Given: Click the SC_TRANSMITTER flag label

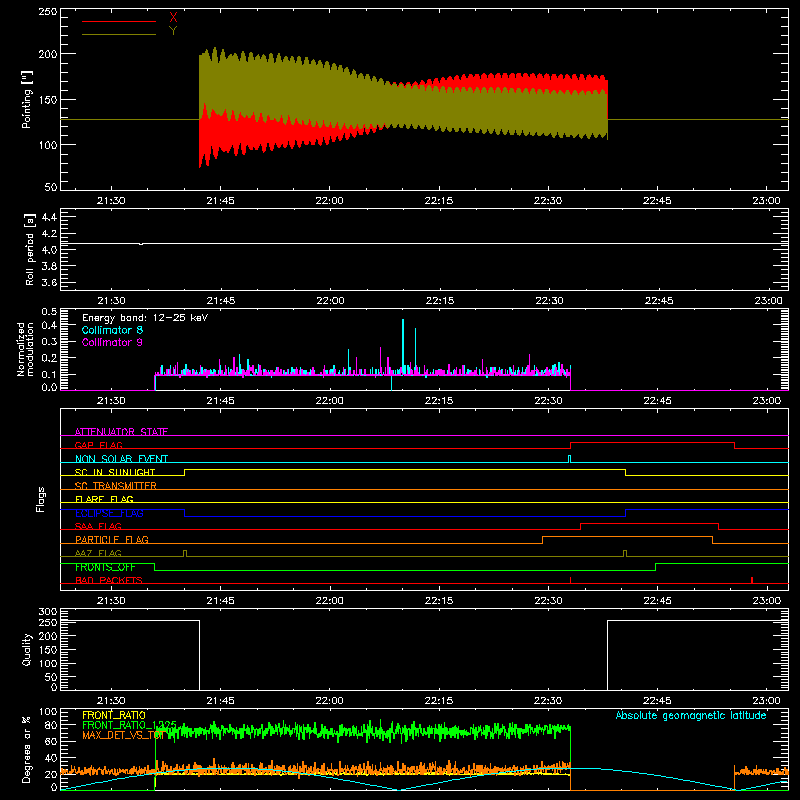Looking at the screenshot, I should (115, 486).
